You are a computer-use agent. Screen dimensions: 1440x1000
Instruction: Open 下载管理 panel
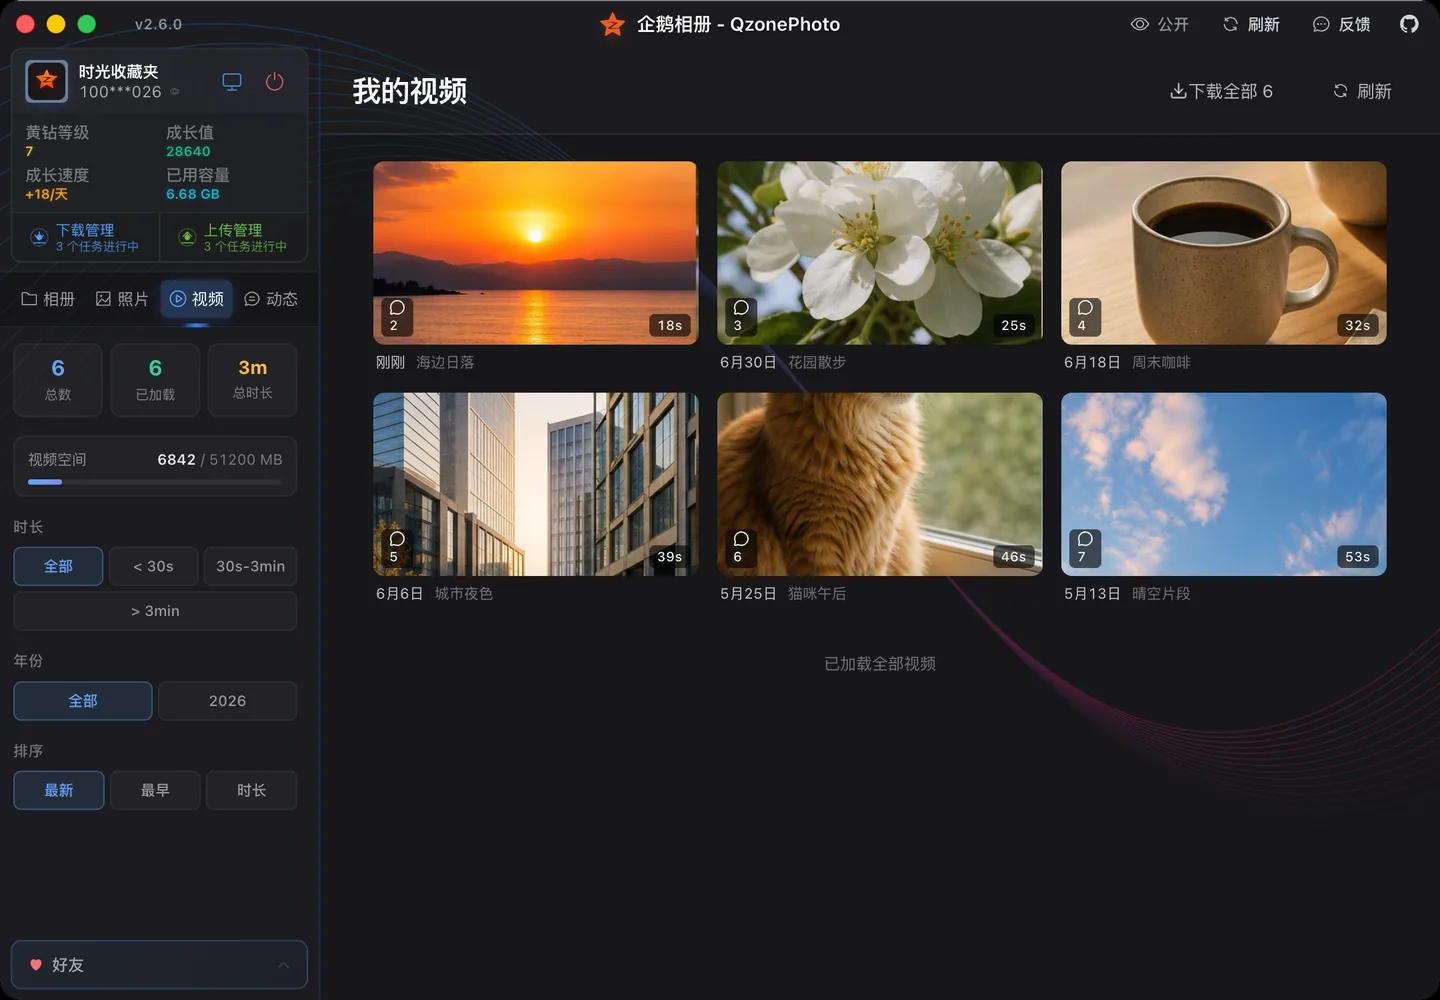85,237
